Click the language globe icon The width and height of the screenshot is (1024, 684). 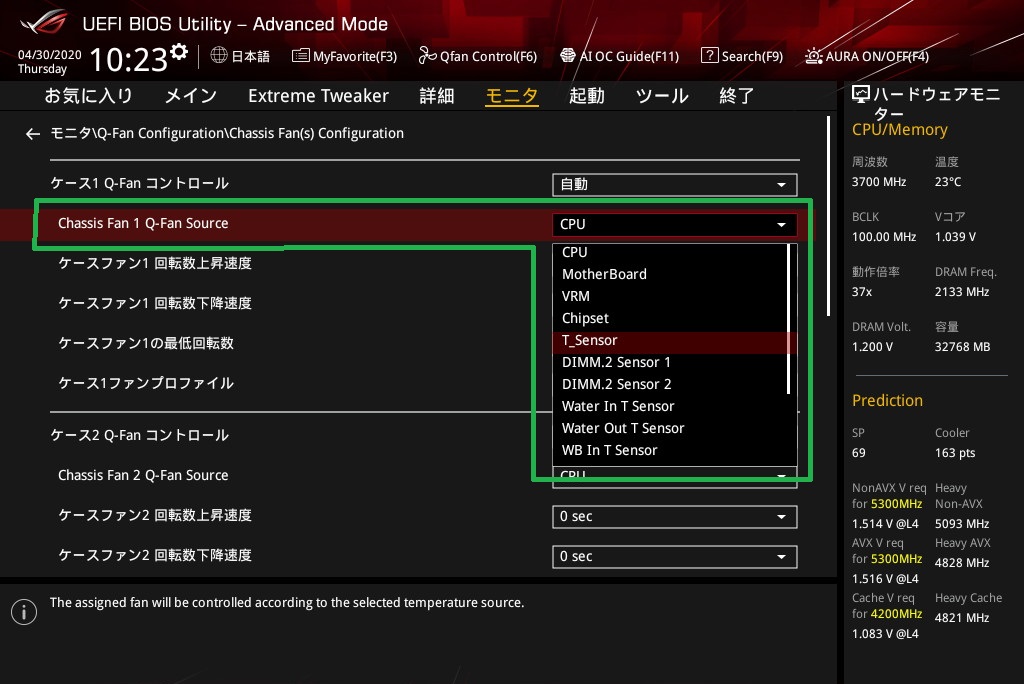pyautogui.click(x=219, y=56)
